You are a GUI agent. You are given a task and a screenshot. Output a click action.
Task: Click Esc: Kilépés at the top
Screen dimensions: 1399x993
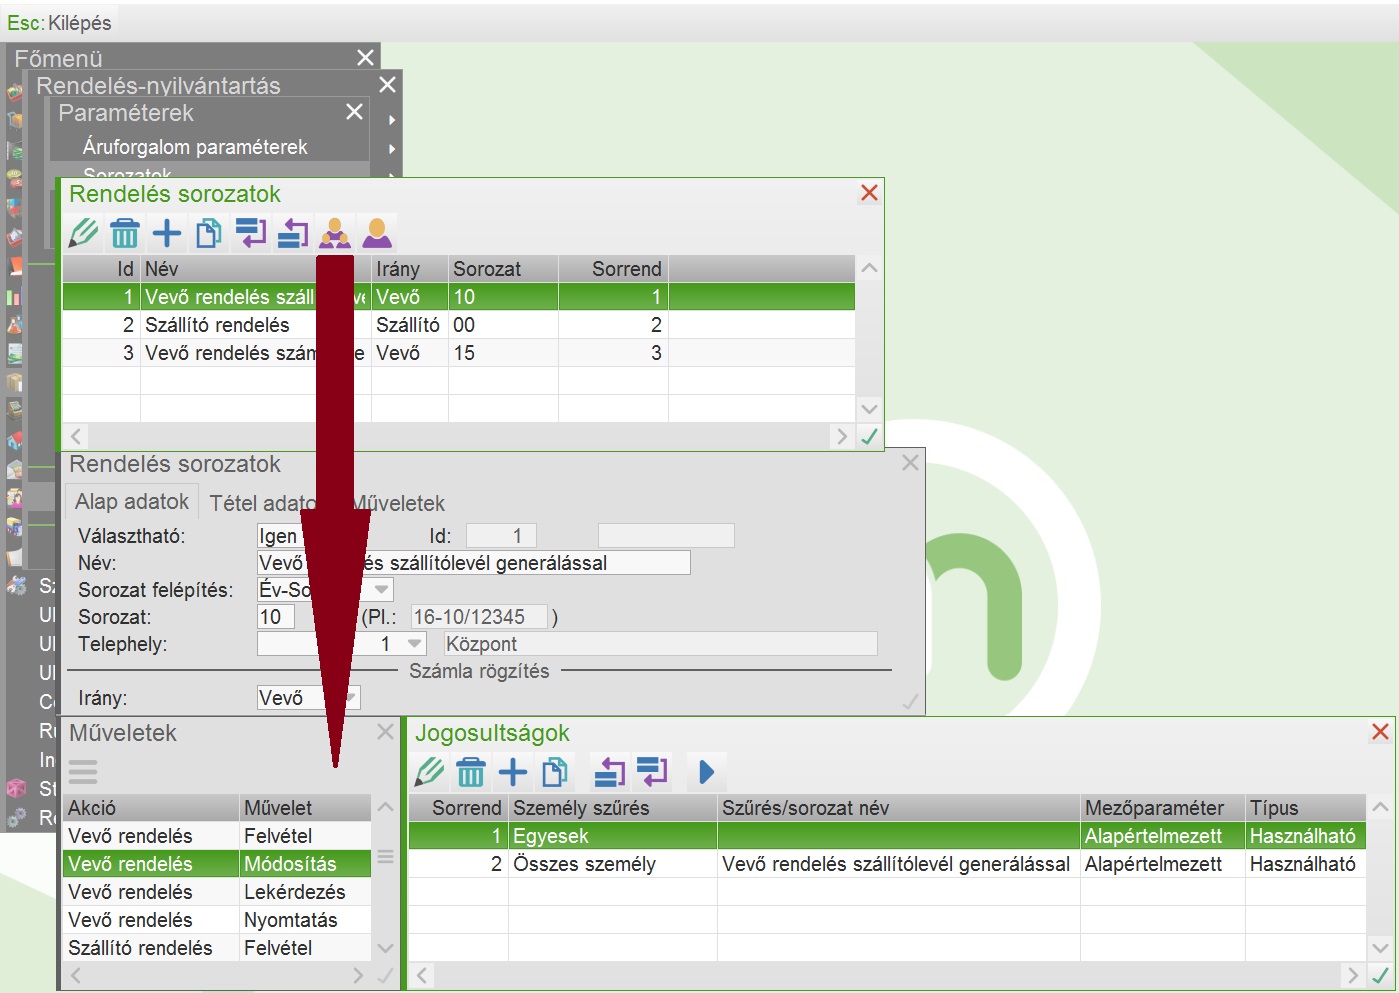click(59, 22)
